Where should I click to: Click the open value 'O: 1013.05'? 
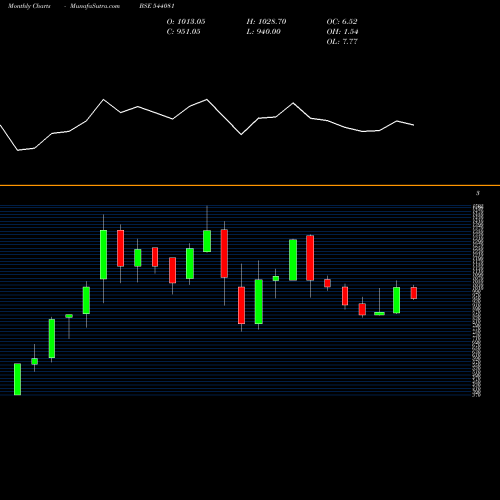click(x=186, y=22)
